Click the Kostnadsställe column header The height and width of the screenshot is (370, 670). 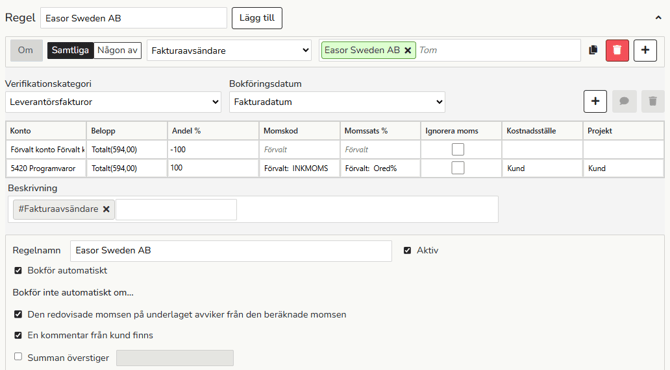(x=542, y=131)
